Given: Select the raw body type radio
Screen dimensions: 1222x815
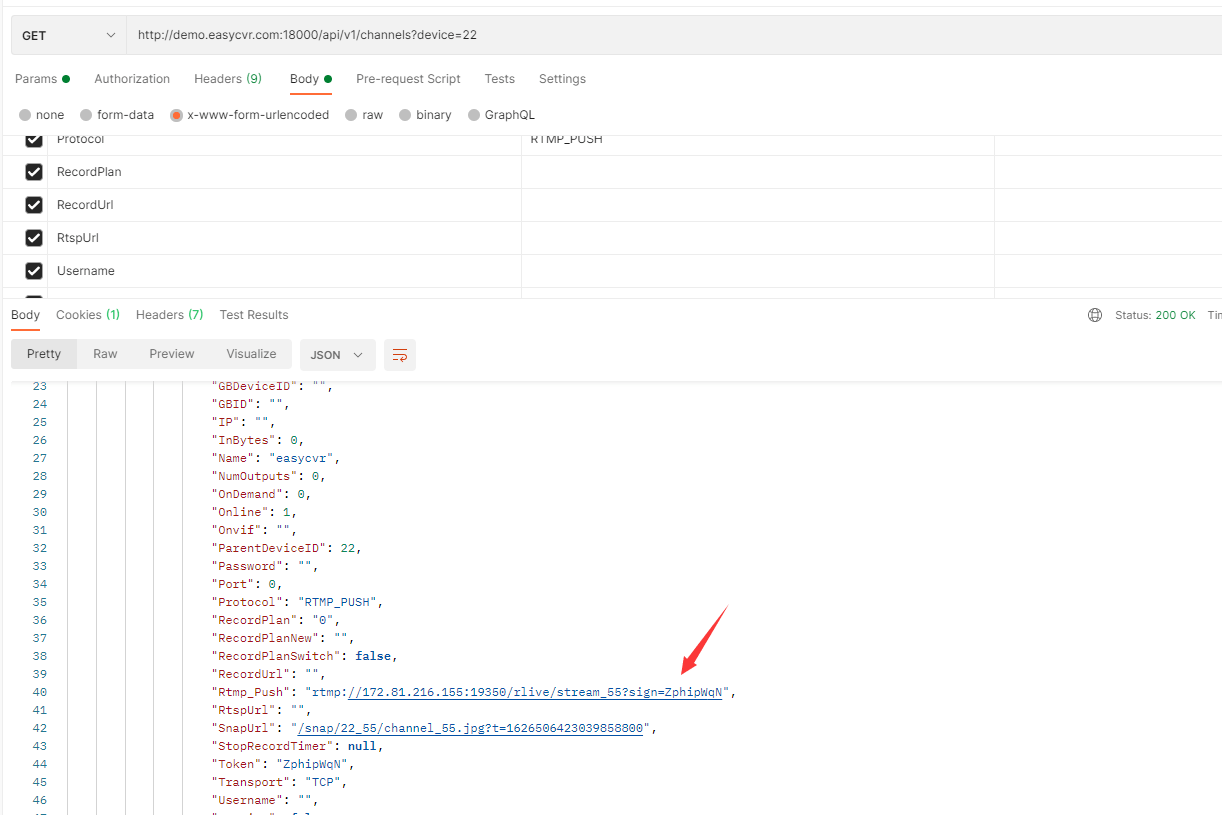Looking at the screenshot, I should click(x=351, y=115).
